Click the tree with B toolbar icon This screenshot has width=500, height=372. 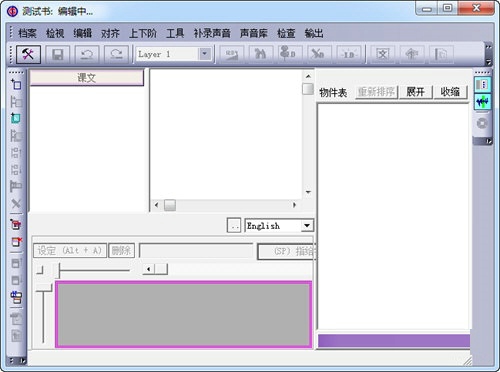[x=290, y=54]
